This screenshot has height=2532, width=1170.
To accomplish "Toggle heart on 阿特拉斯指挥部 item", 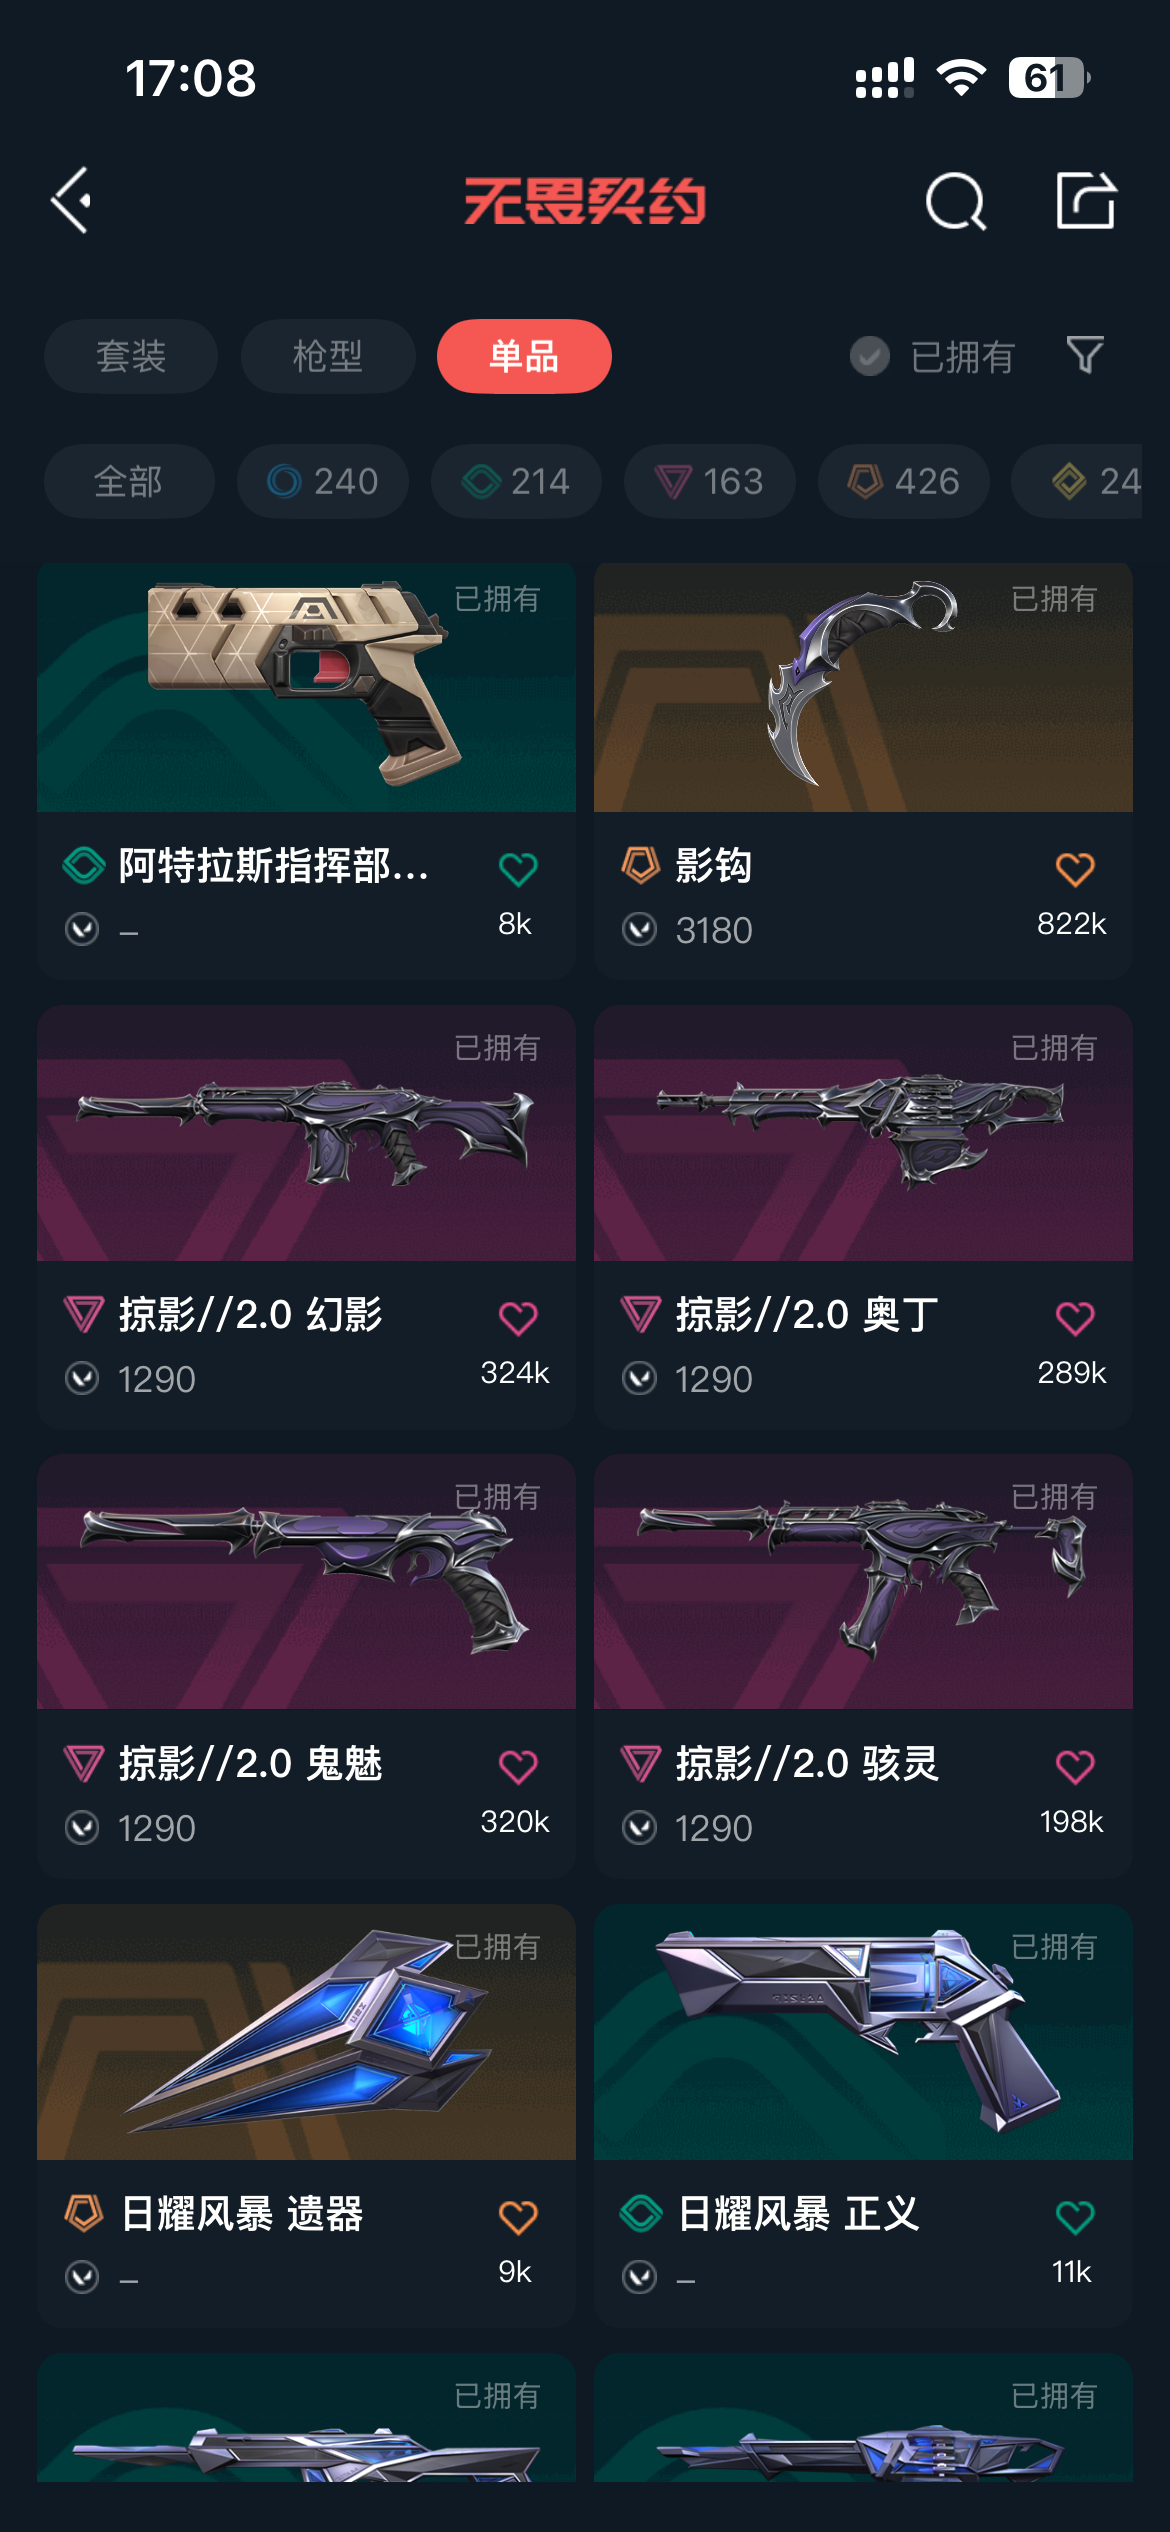I will [x=518, y=869].
